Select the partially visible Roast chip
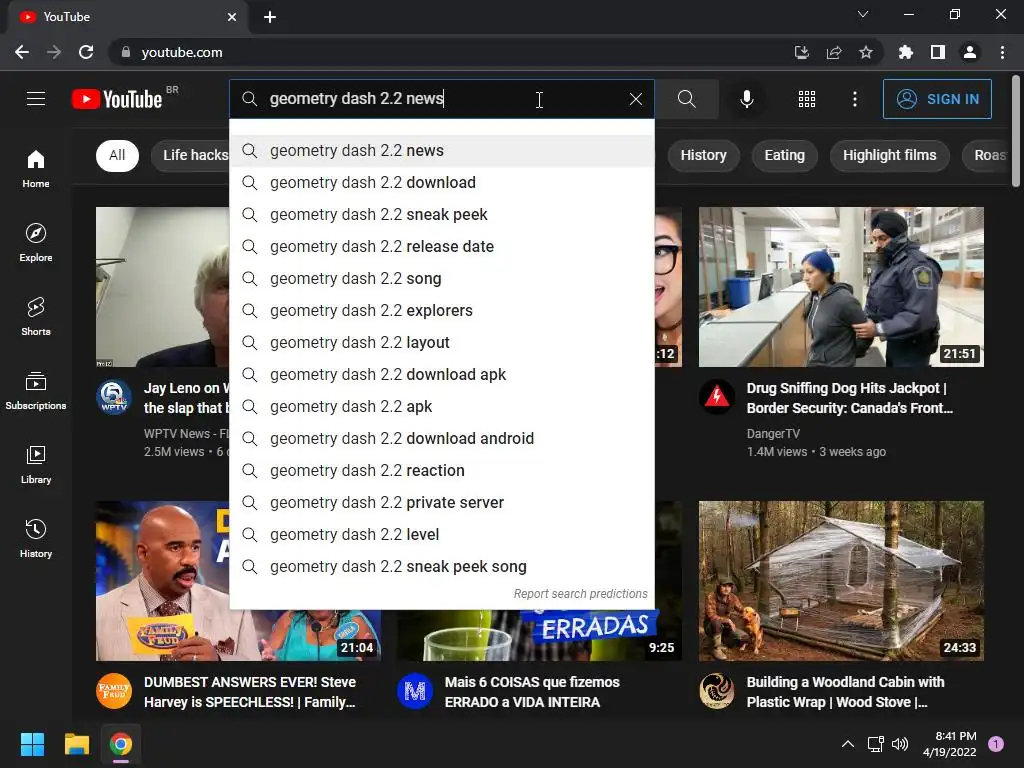The height and width of the screenshot is (768, 1024). [986, 155]
